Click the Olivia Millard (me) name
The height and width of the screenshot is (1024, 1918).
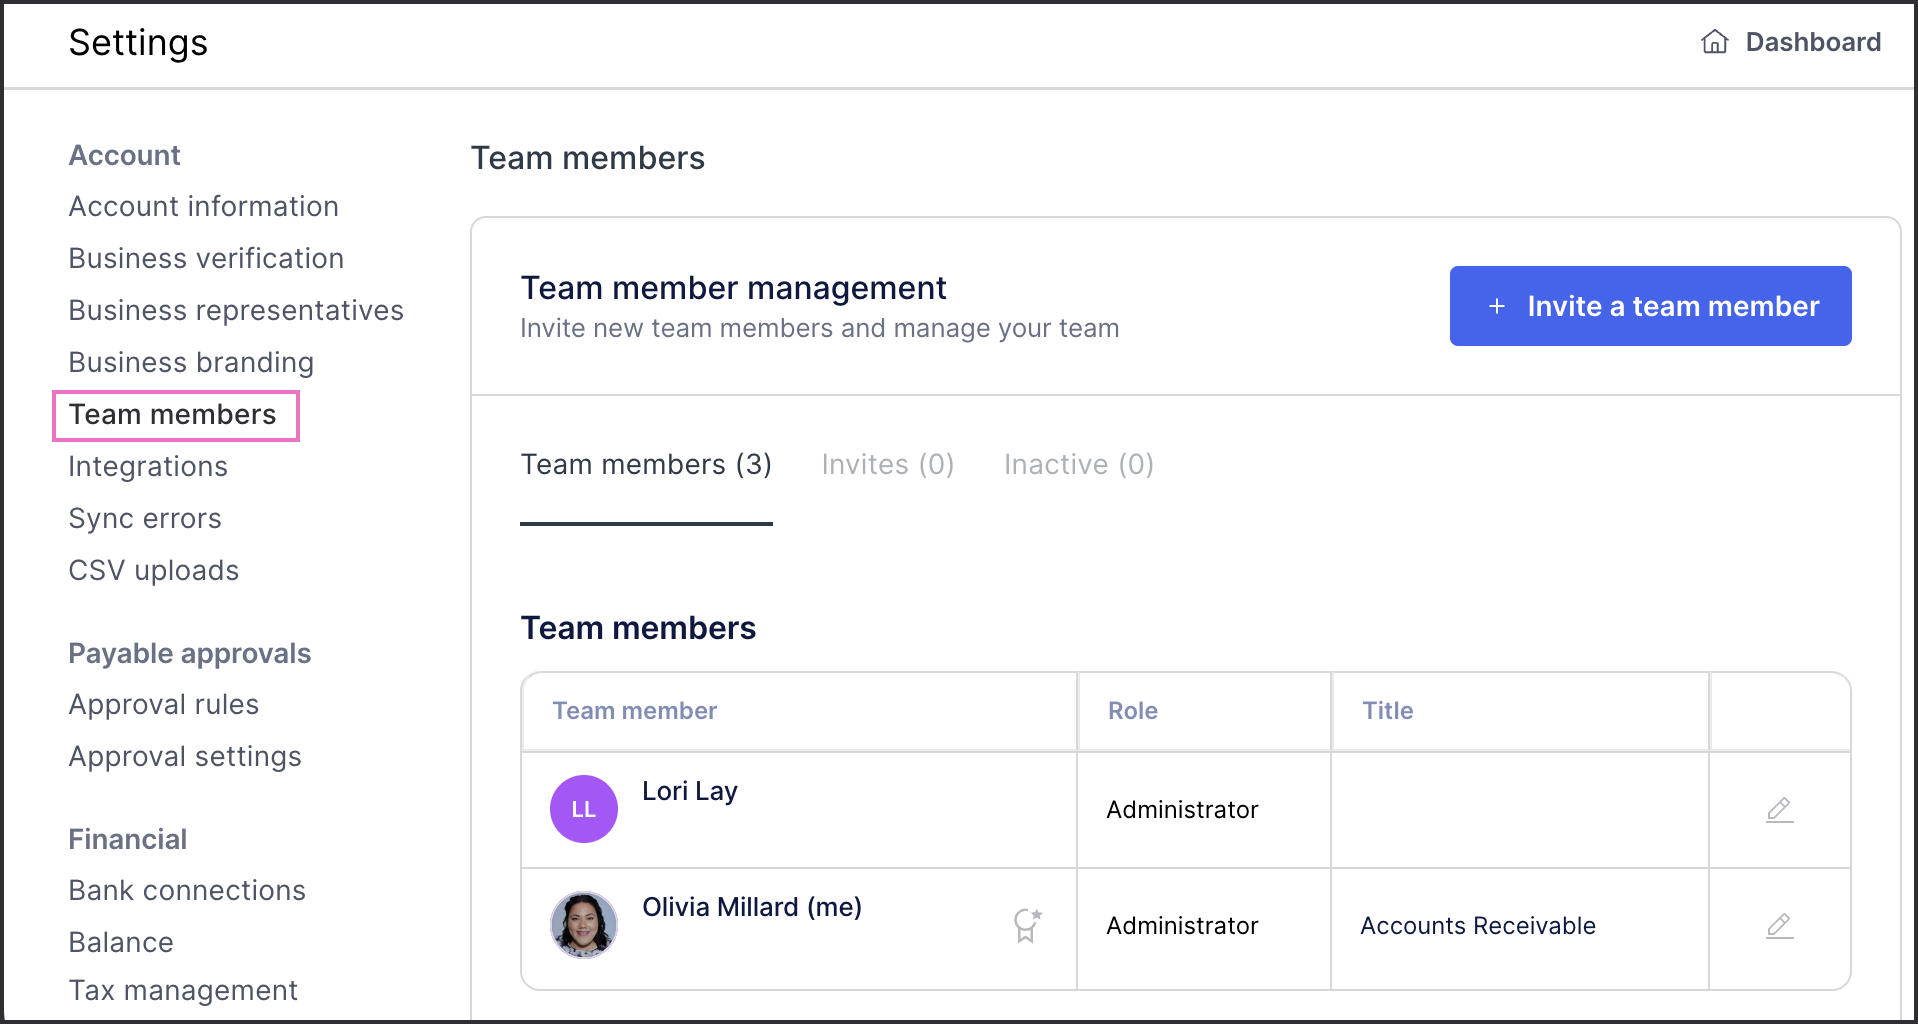[752, 907]
